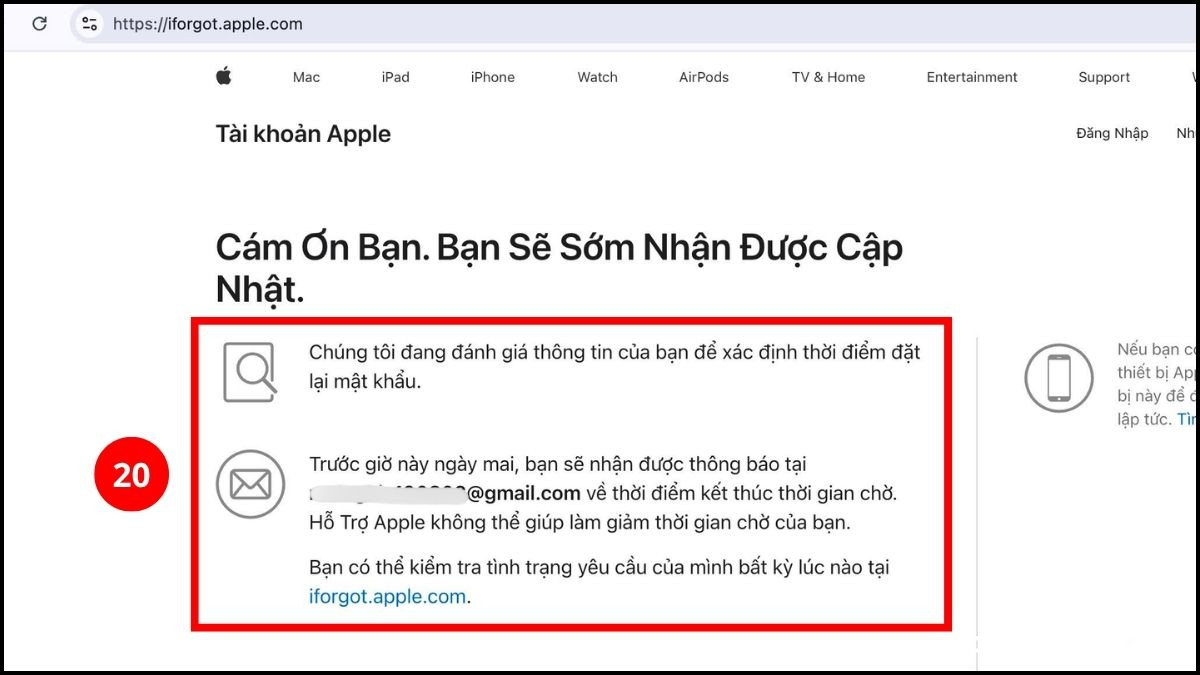Open site information icon beside the URL
1200x675 pixels.
[89, 24]
